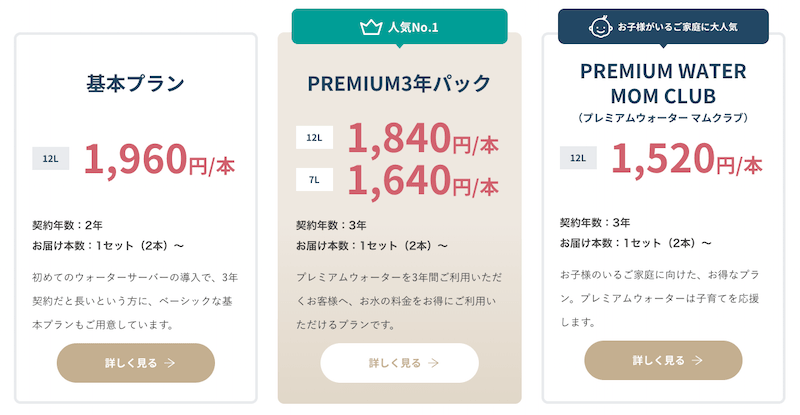The image size is (800, 415).
Task: Click the PREMIUM3年パック heading
Action: (399, 85)
